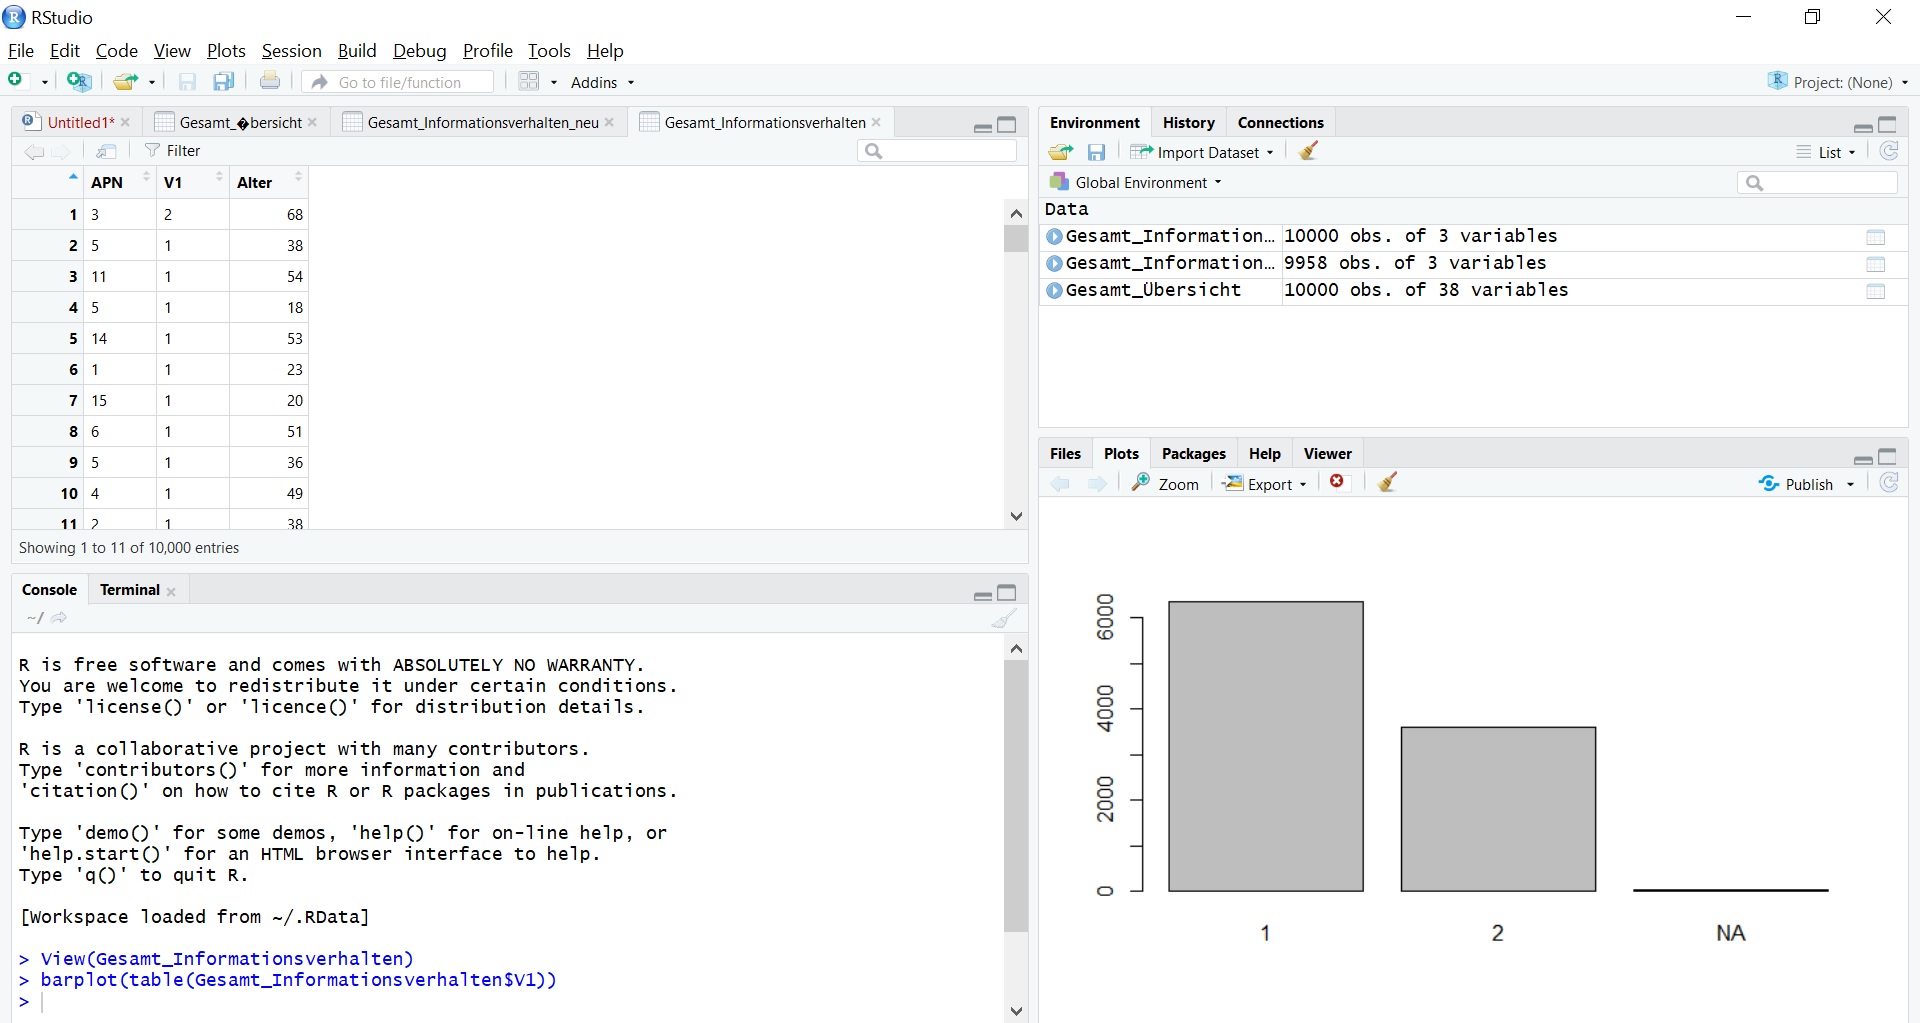This screenshot has width=1920, height=1023.
Task: View Gesamt_Übersicht data as table grid icon
Action: 1875,291
